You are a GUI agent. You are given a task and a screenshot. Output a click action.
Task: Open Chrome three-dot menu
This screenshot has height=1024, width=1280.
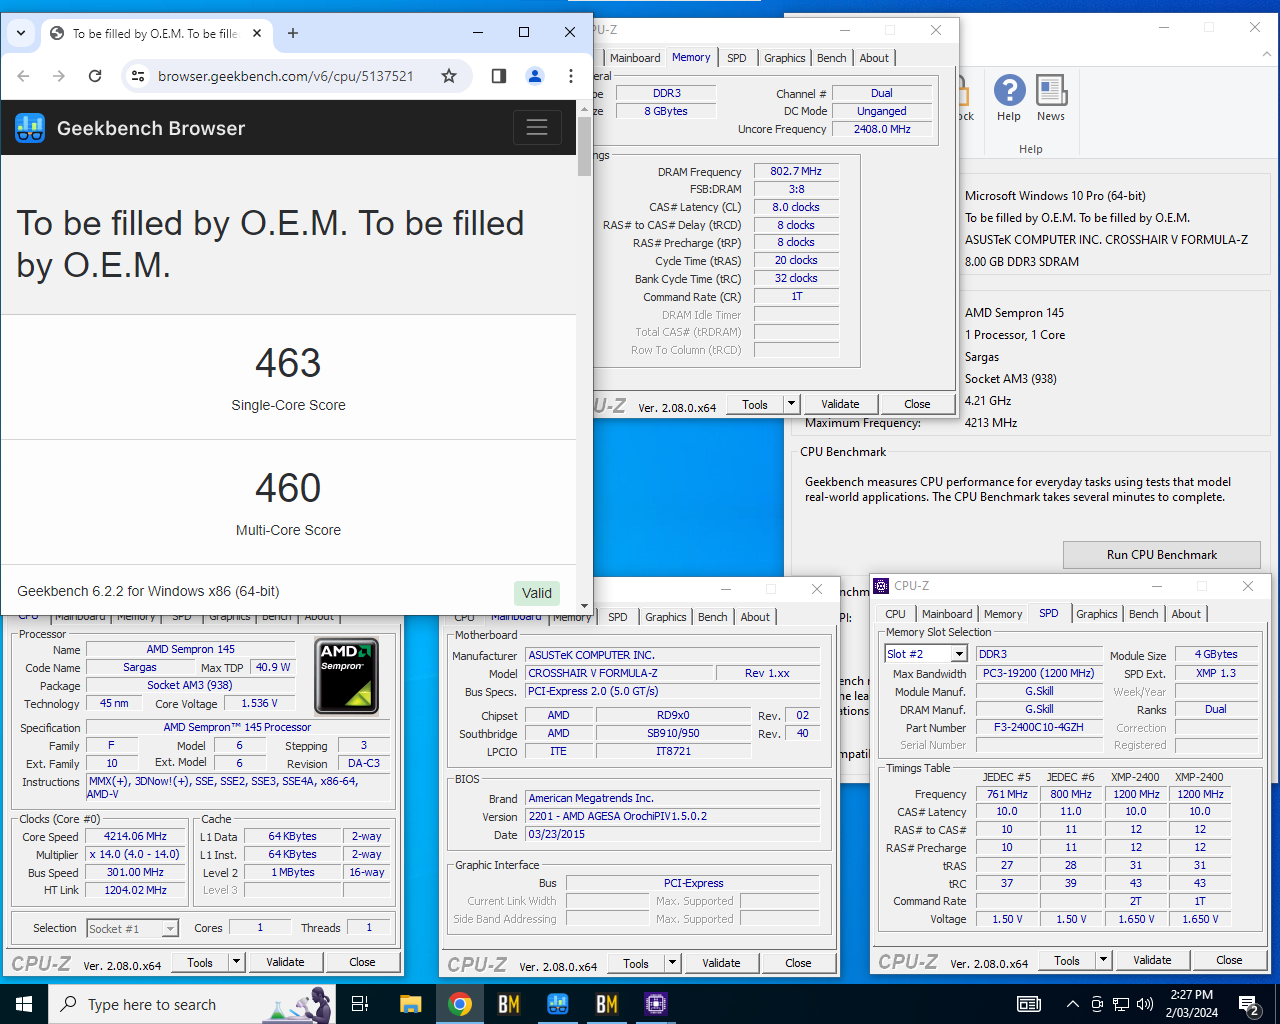571,76
